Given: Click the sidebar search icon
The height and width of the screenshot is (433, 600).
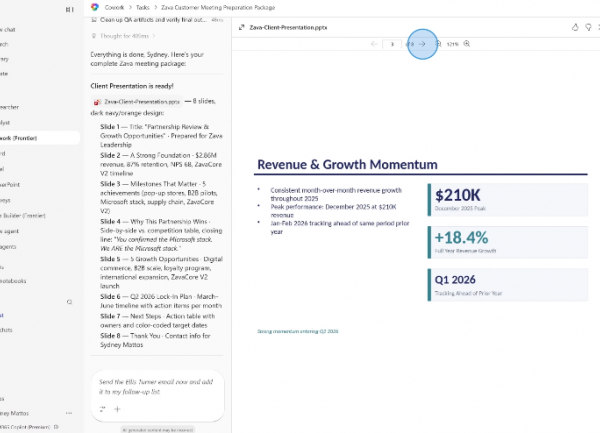Looking at the screenshot, I should [69, 301].
